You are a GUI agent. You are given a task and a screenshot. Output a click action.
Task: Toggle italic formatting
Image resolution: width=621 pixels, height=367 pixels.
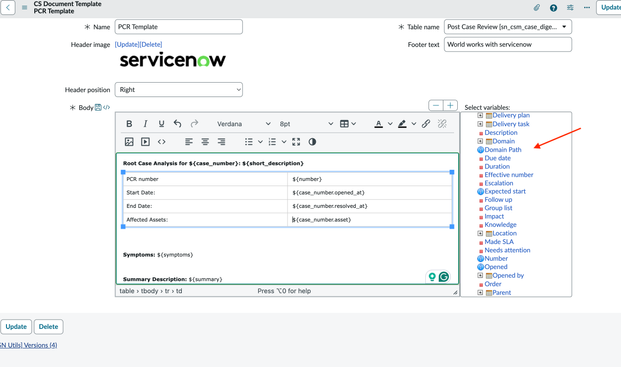tap(145, 124)
